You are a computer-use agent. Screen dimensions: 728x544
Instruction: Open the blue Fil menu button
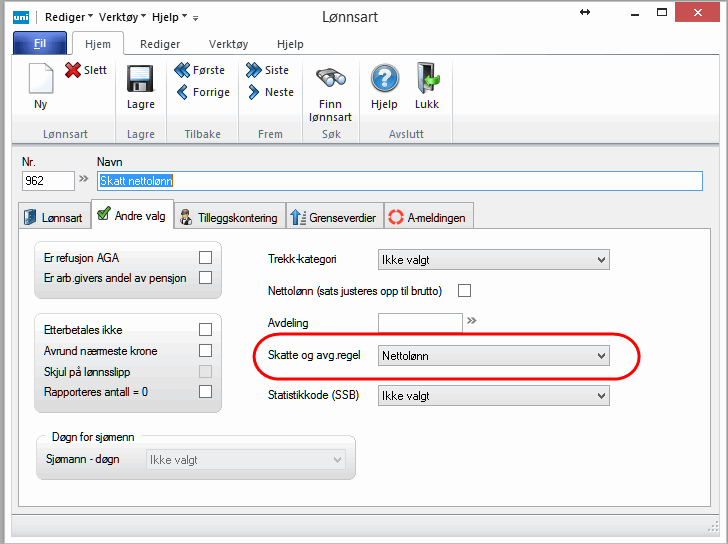click(40, 44)
